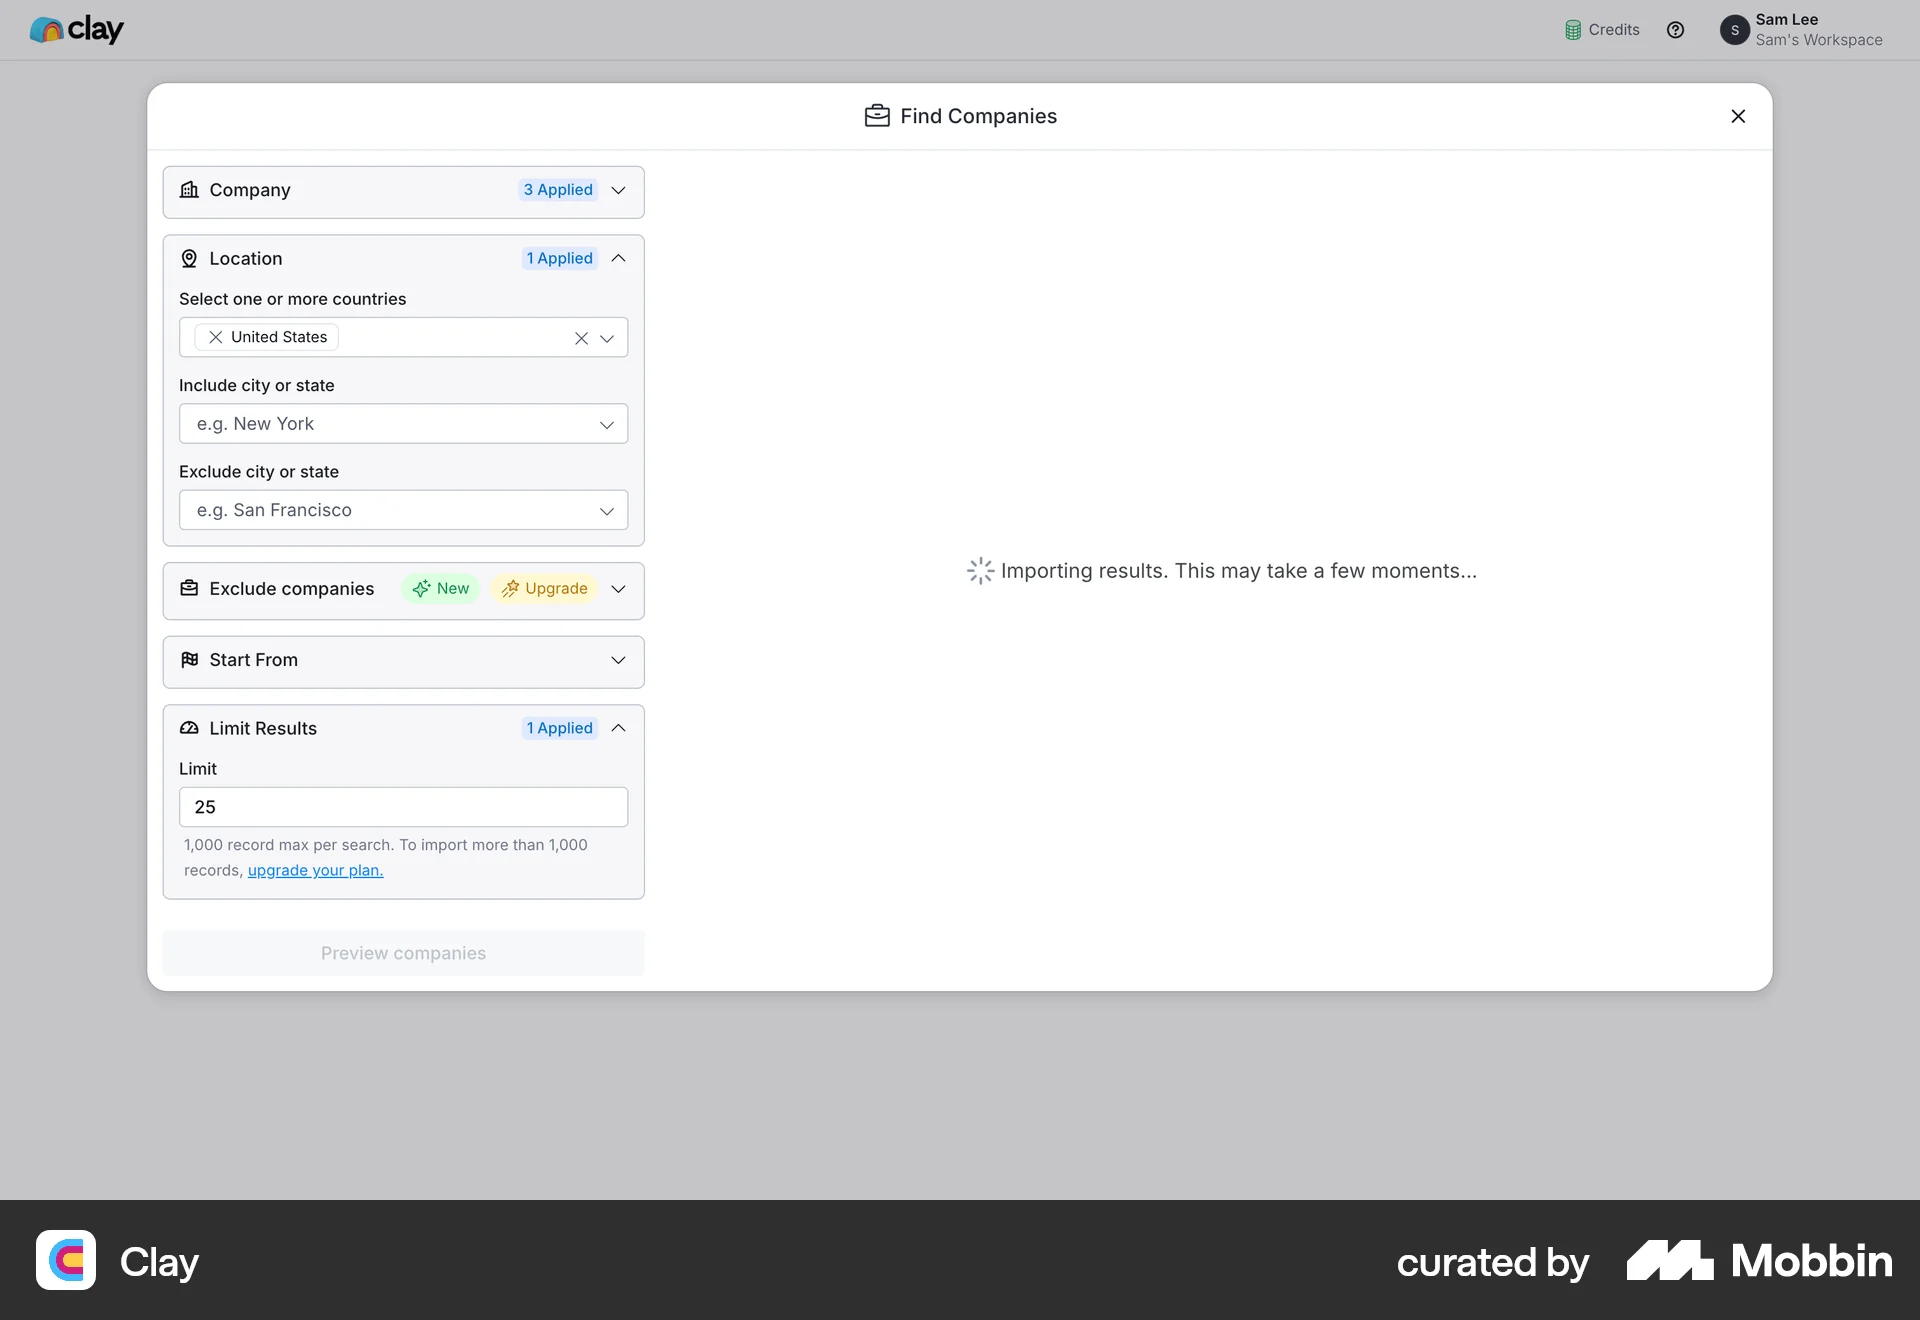Click the location pin icon next to Location
1920x1320 pixels.
[x=189, y=258]
